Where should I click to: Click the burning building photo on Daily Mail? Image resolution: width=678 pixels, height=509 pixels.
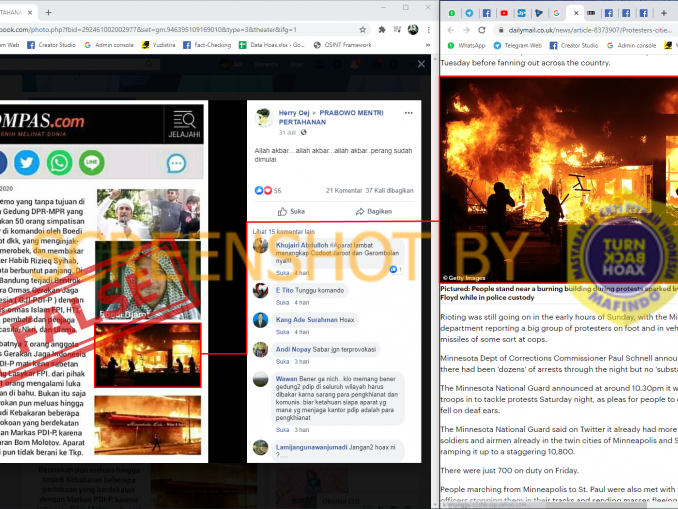(x=559, y=180)
